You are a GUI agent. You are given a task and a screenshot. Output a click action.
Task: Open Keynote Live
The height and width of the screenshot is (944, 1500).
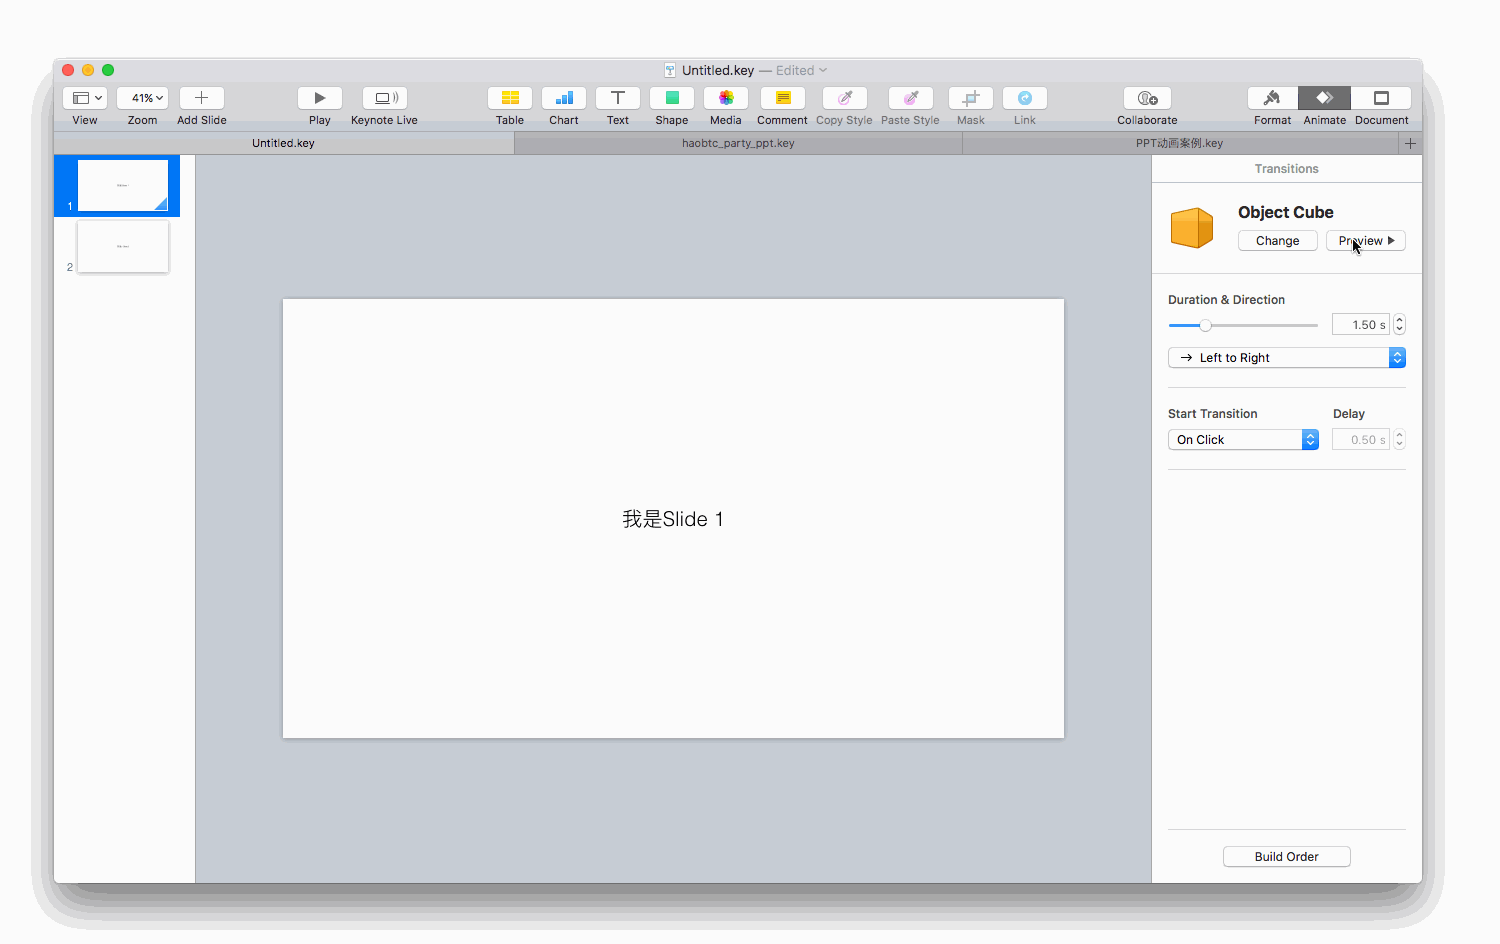click(384, 98)
